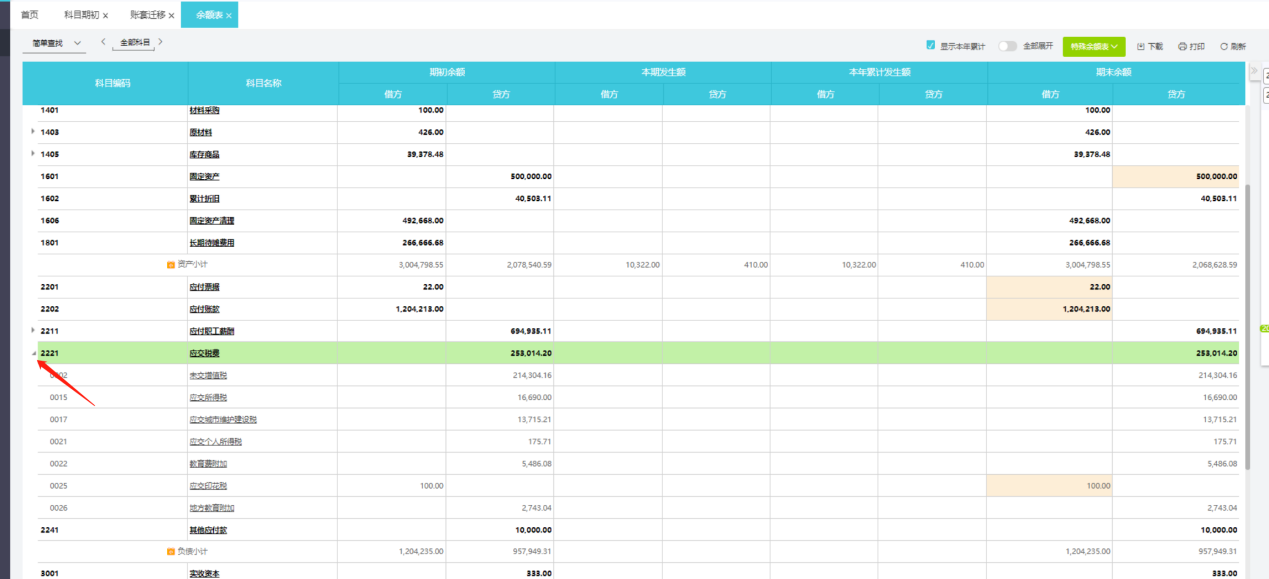This screenshot has height=579, width=1269.
Task: Open the 应交城市维护建设税 sub-account link
Action: point(223,419)
